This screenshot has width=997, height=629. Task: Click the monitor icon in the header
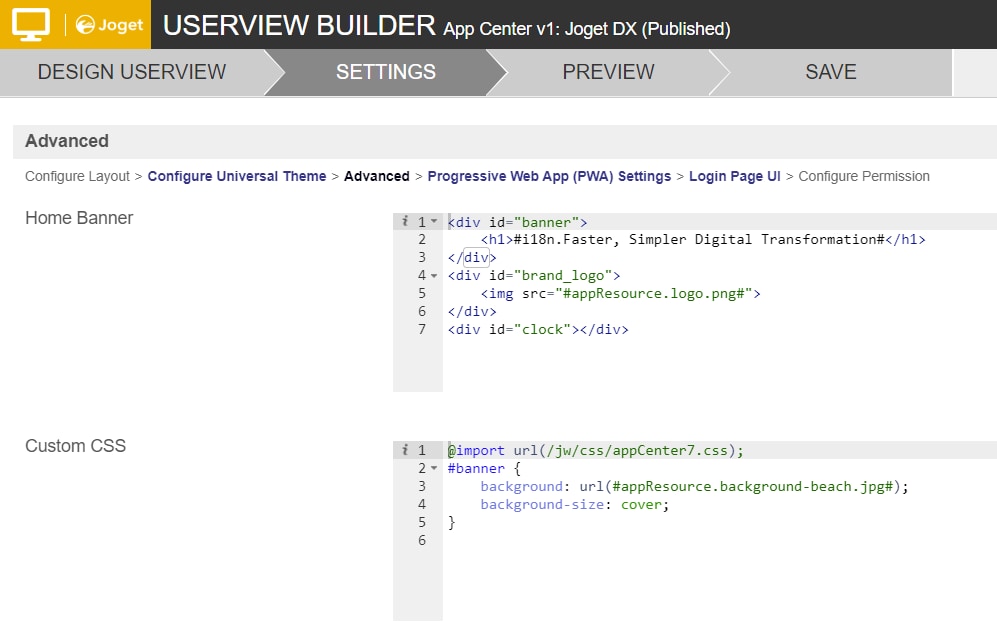pyautogui.click(x=31, y=25)
